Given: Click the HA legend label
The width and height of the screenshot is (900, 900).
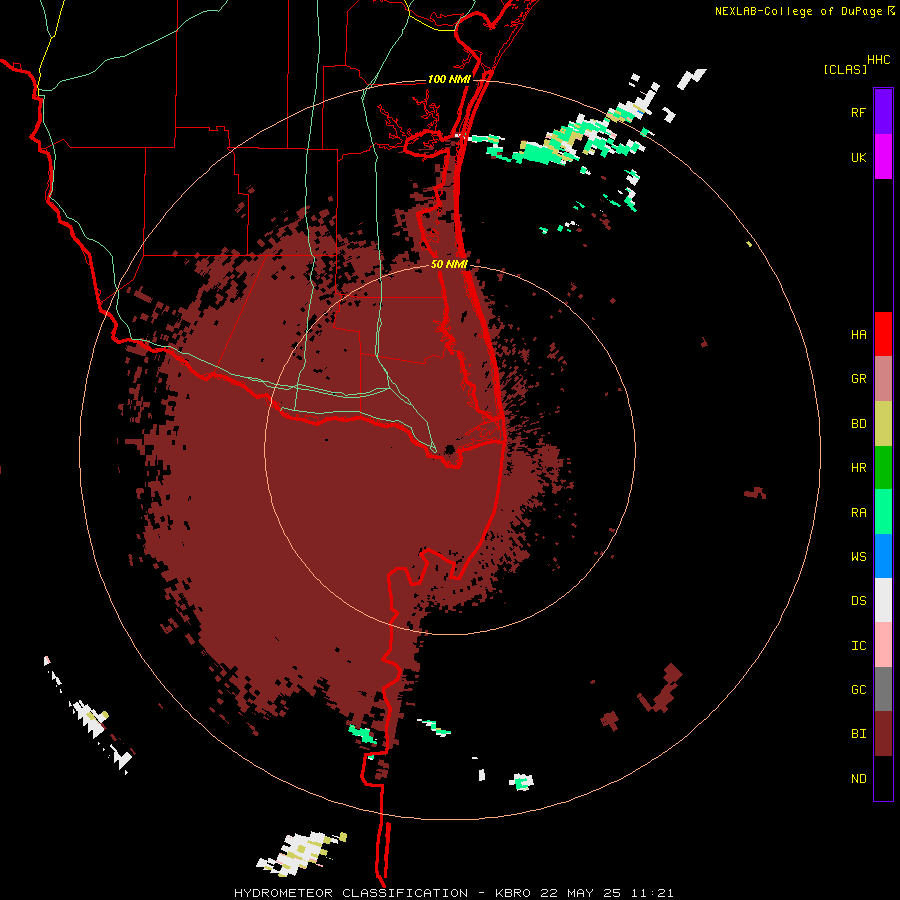Looking at the screenshot, I should tap(859, 335).
